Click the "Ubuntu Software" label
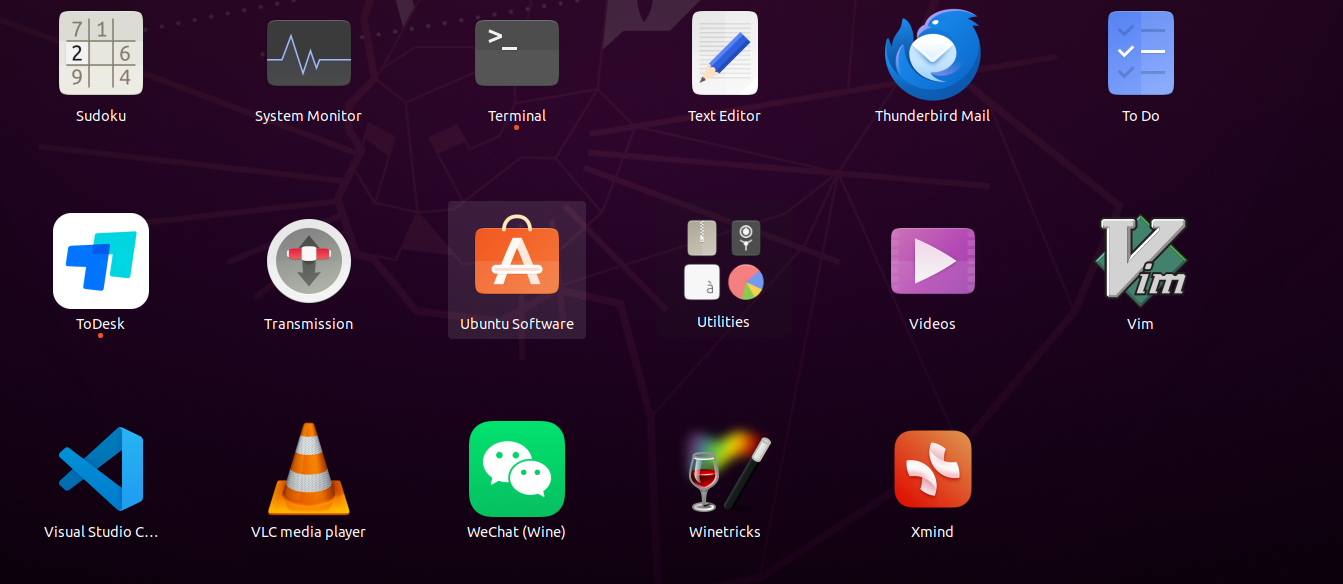1343x584 pixels. tap(517, 324)
